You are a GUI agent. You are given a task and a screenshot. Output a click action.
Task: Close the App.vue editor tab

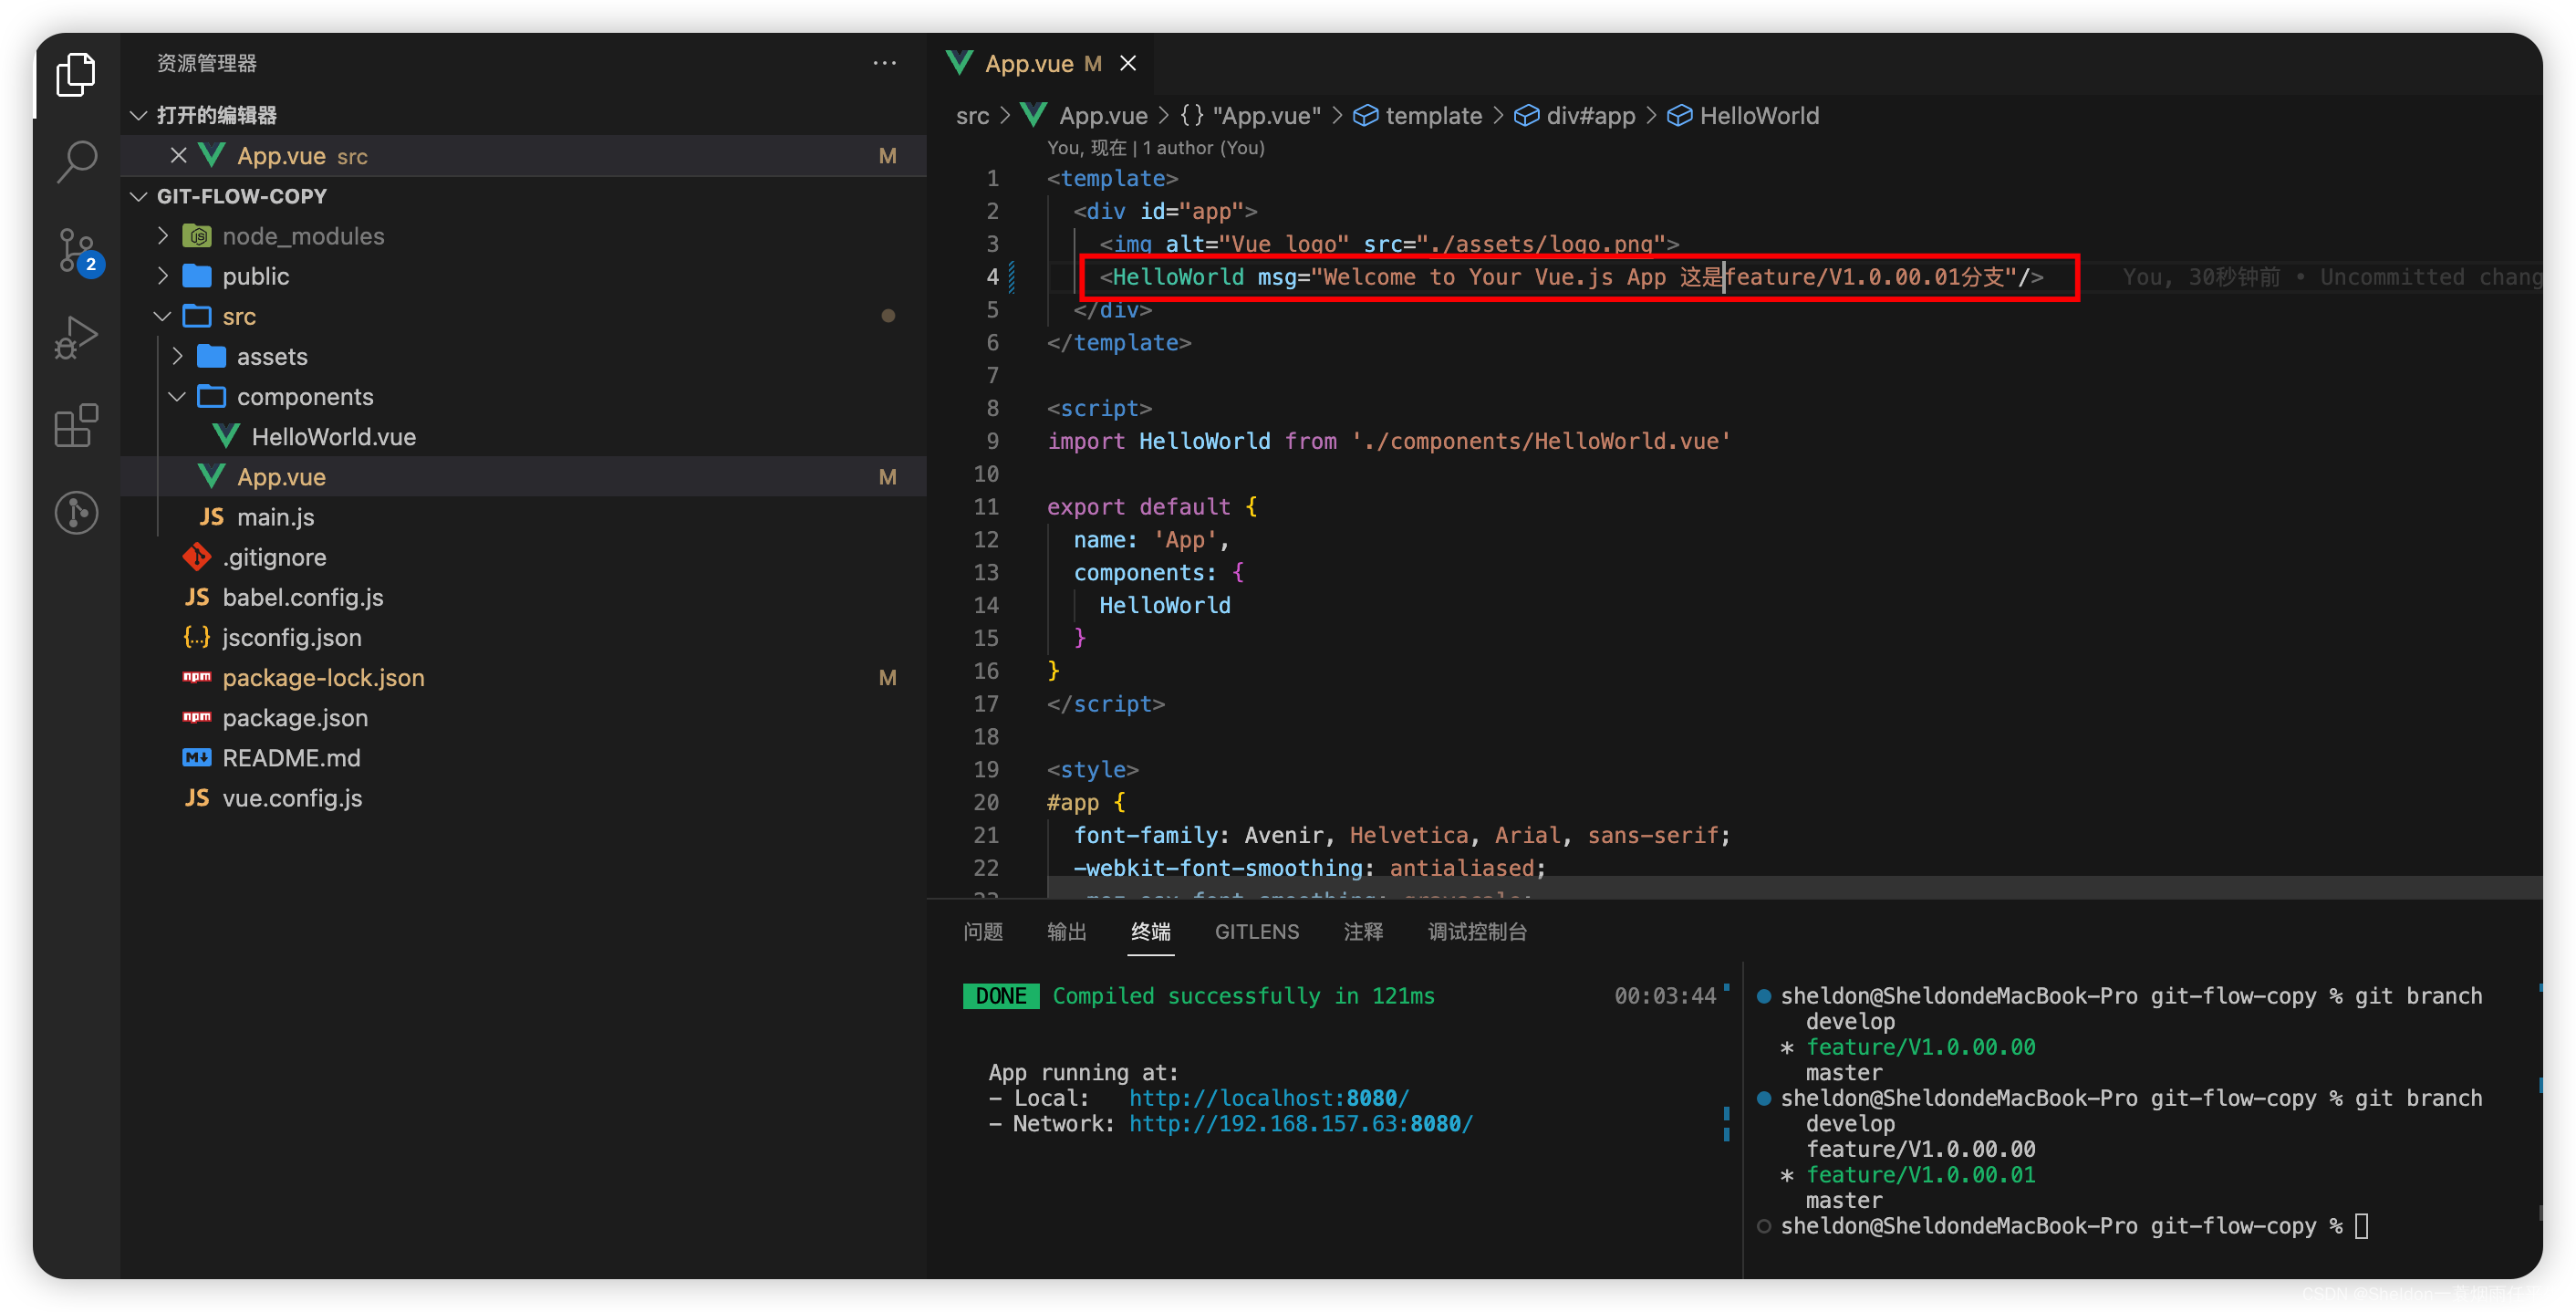[x=1128, y=63]
